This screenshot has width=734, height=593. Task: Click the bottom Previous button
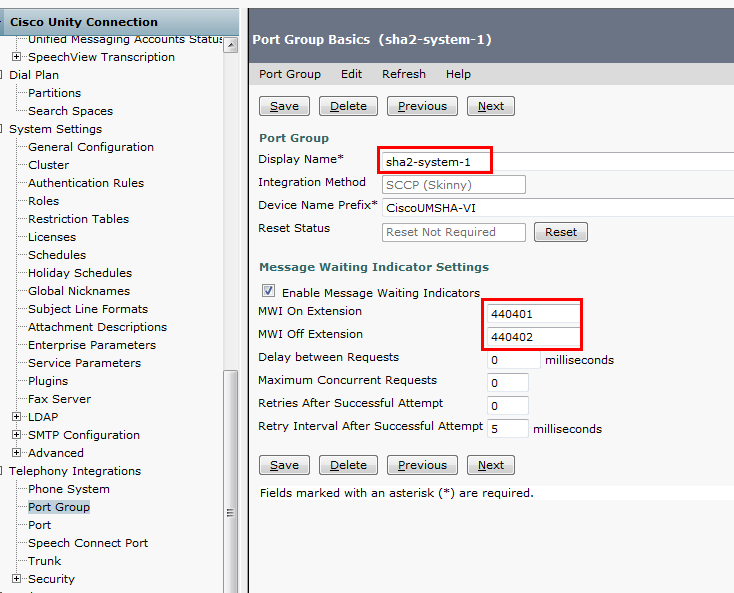422,465
